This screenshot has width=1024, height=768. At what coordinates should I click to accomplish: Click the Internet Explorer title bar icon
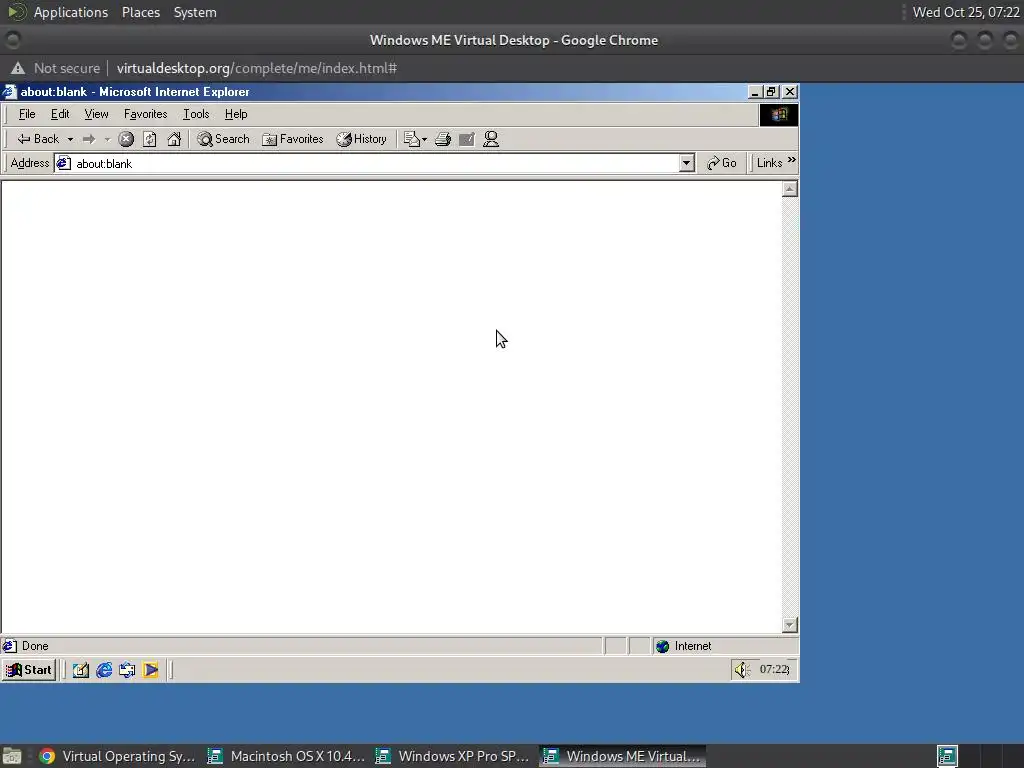(9, 91)
